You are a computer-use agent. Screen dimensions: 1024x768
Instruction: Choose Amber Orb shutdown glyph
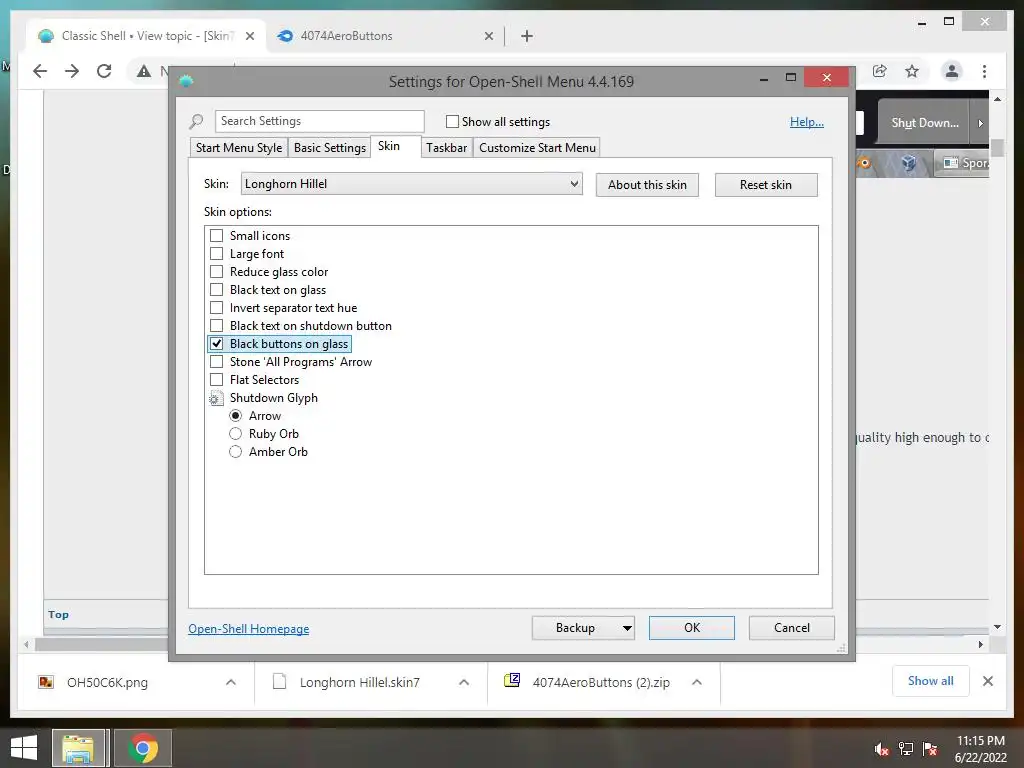click(235, 452)
